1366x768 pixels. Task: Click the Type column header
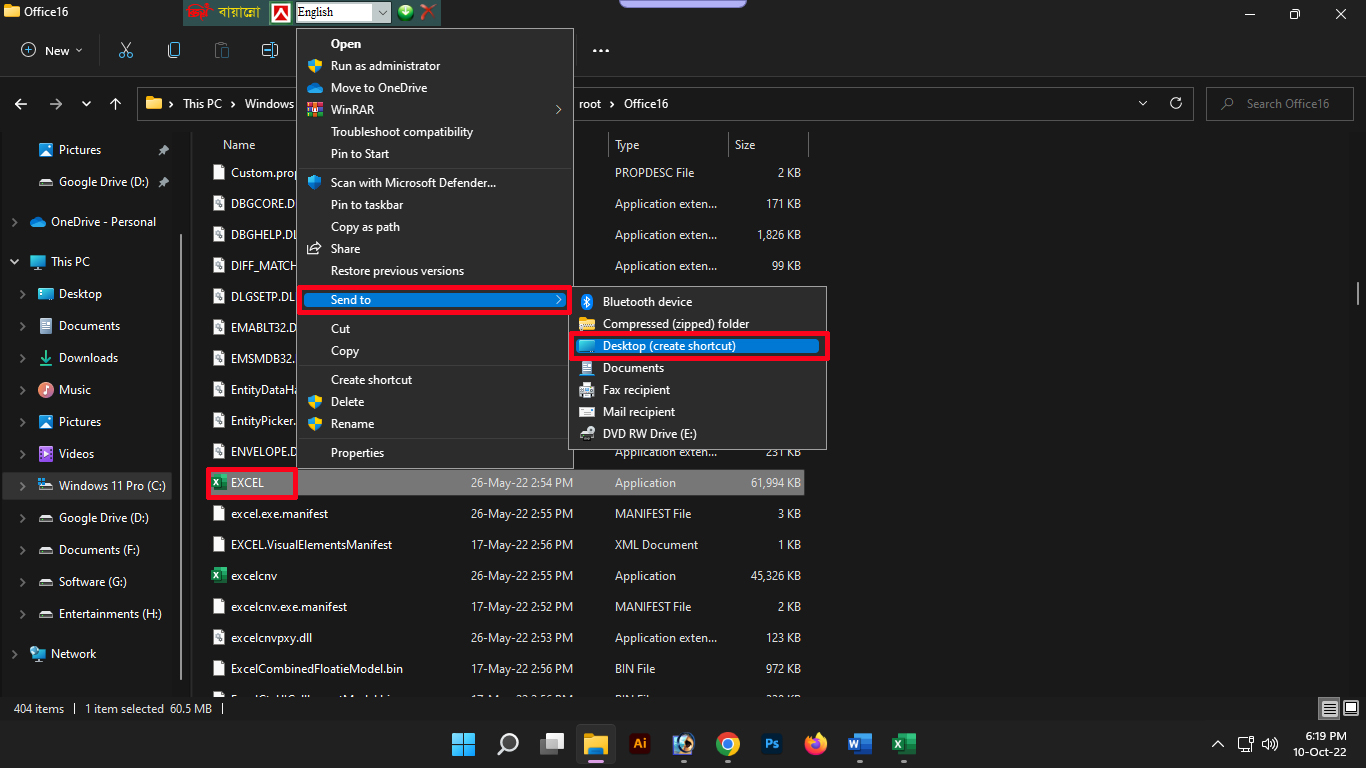click(x=627, y=145)
